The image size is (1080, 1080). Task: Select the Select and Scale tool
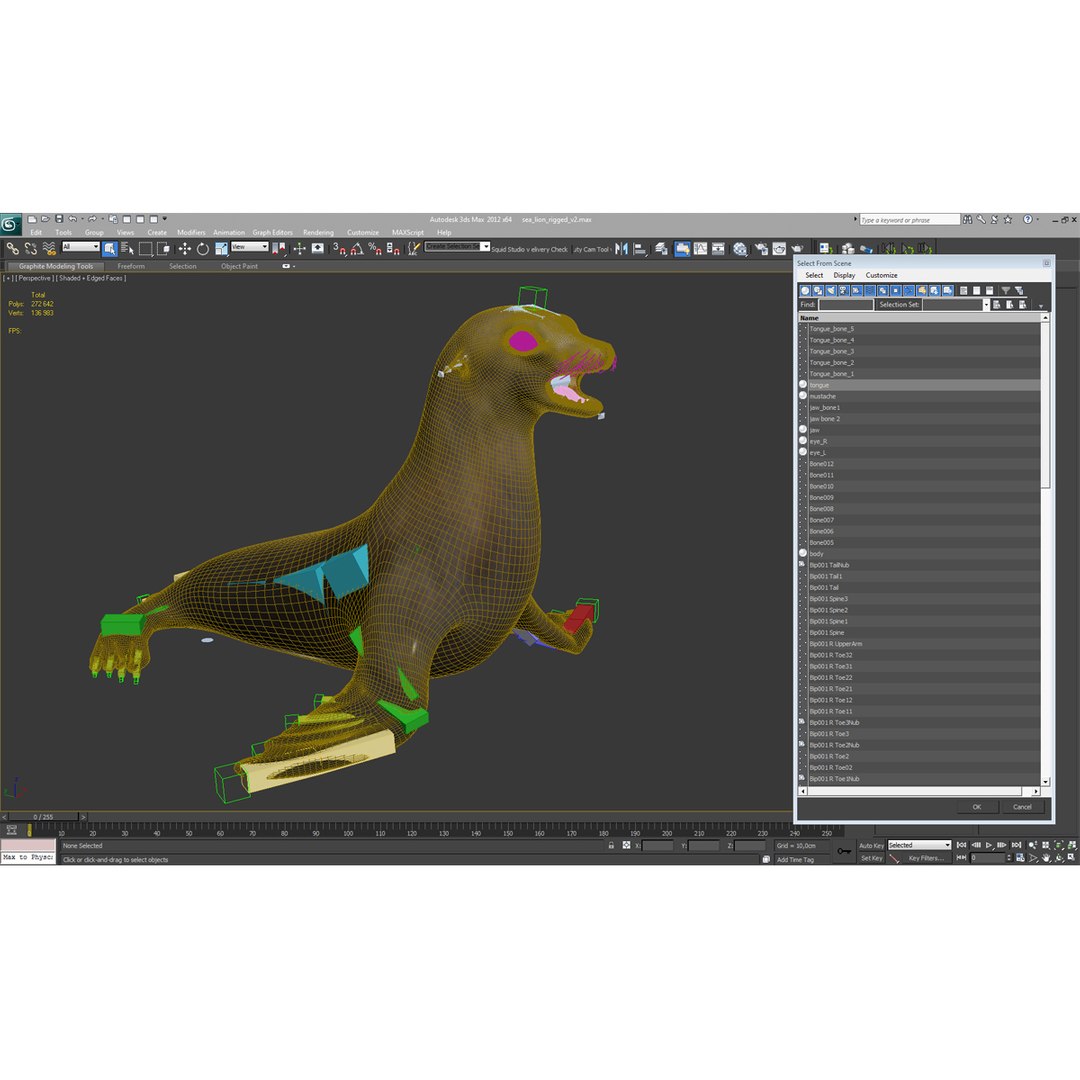(x=221, y=249)
